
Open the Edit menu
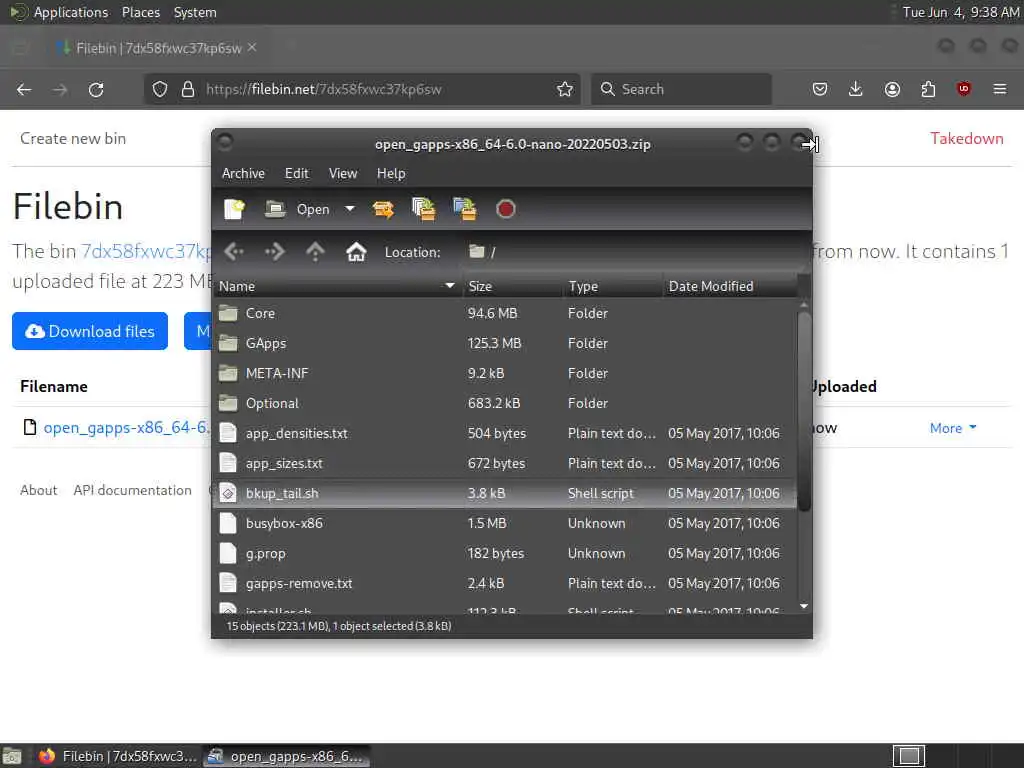tap(296, 173)
